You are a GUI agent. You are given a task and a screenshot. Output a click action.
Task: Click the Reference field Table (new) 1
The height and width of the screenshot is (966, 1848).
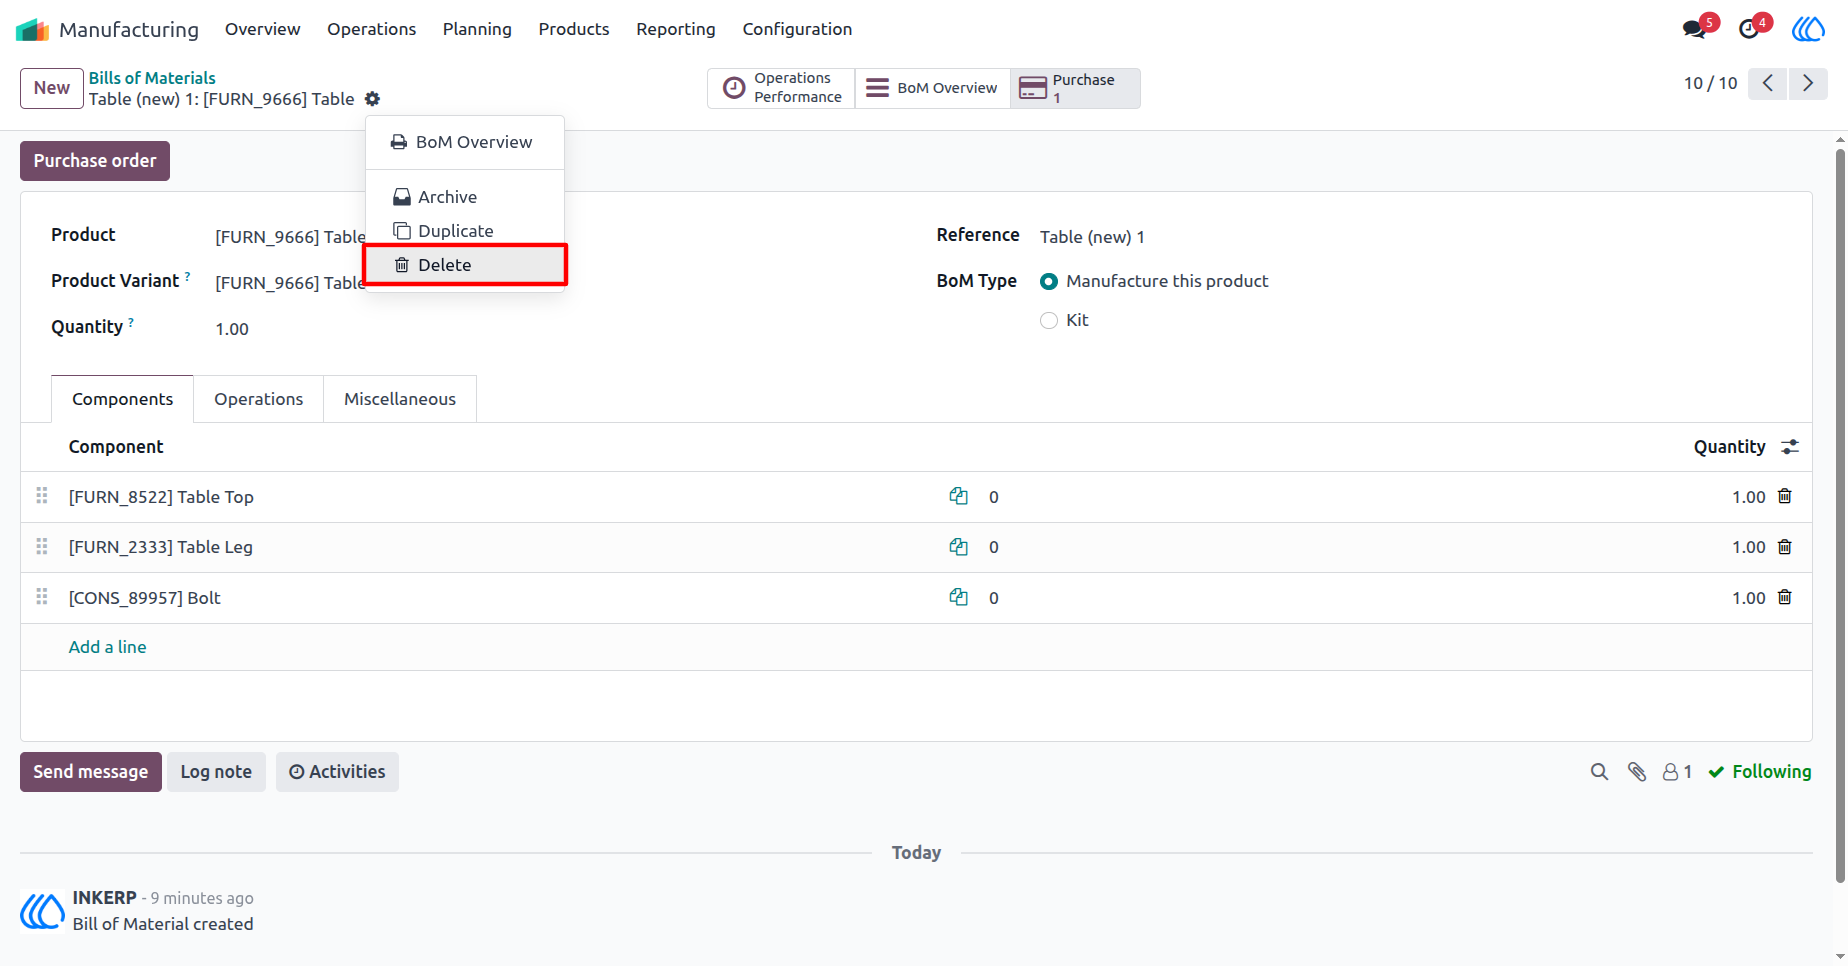click(x=1092, y=237)
